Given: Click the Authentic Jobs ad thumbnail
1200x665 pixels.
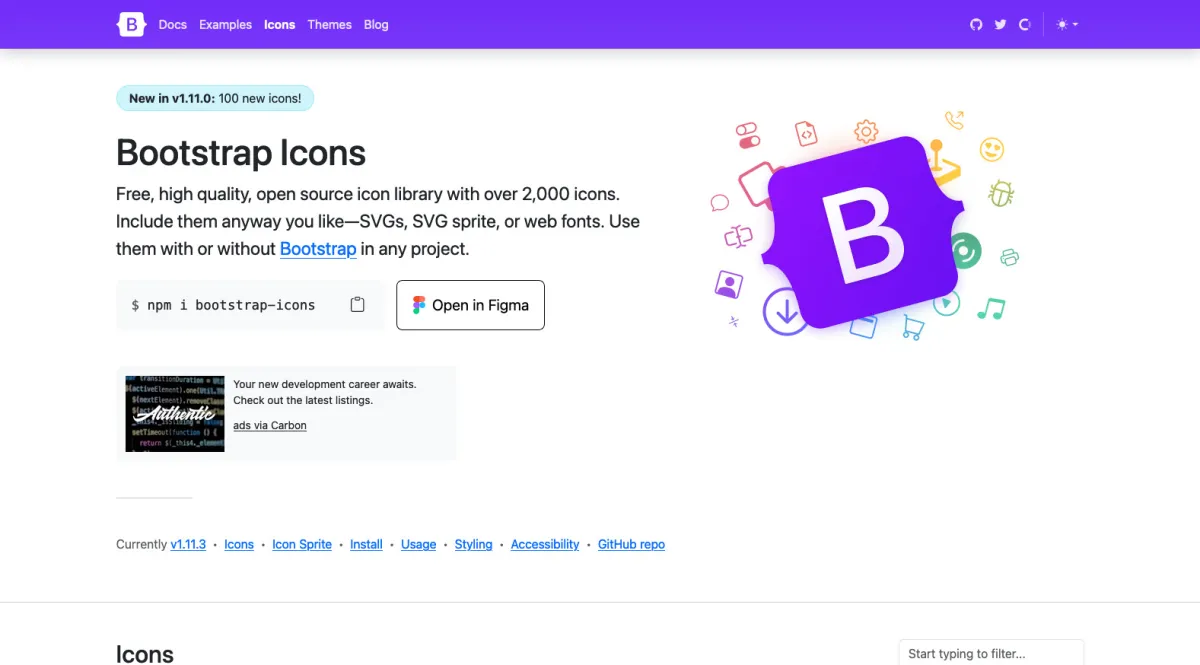Looking at the screenshot, I should (x=175, y=413).
